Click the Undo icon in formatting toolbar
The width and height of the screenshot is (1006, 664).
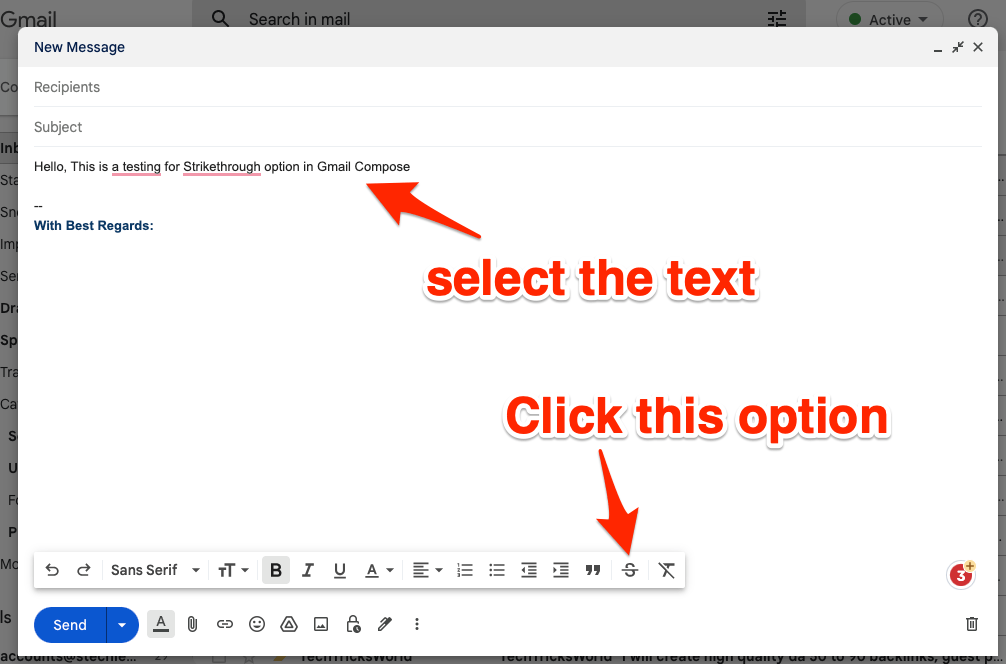point(52,570)
